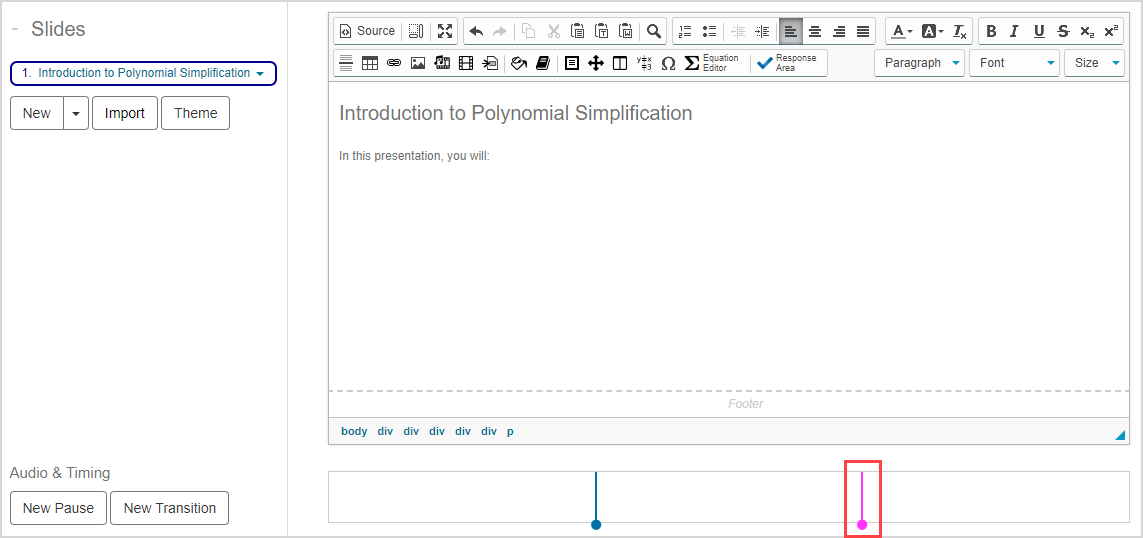Click the insert image icon
The width and height of the screenshot is (1143, 538).
[x=418, y=63]
